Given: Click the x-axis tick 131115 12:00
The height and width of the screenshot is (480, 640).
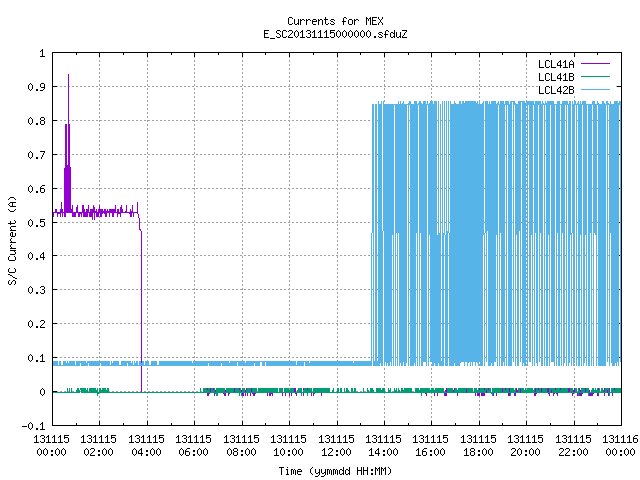Looking at the screenshot, I should coord(336,445).
